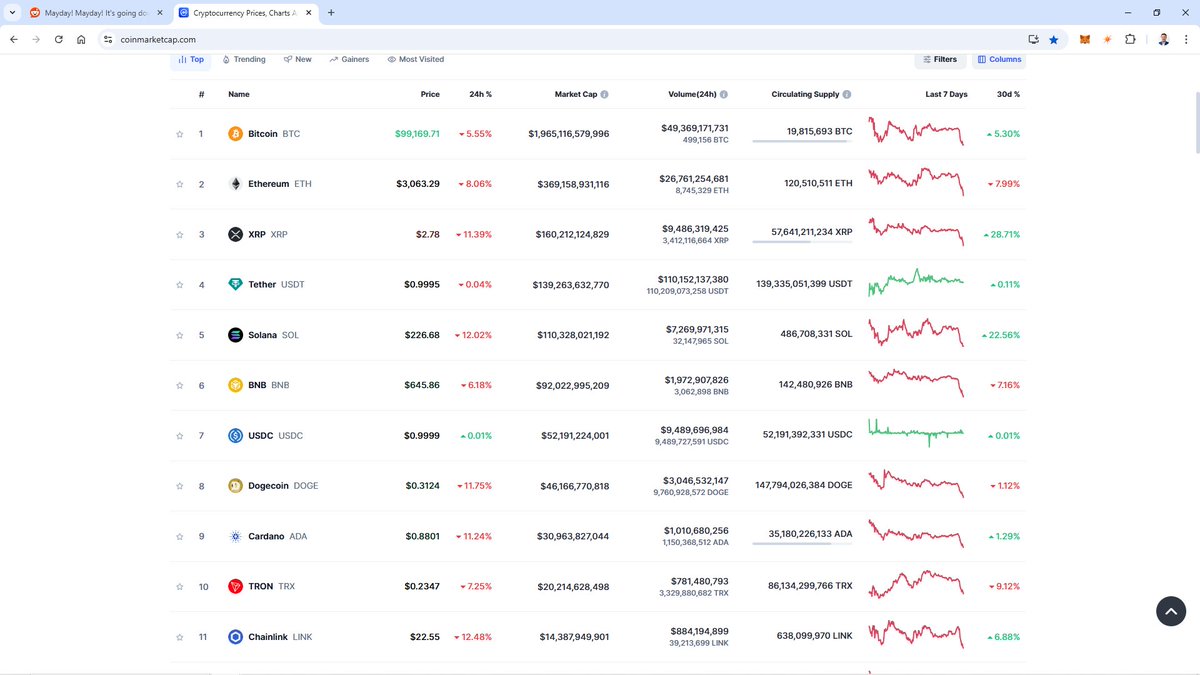Go to browser home page
Viewport: 1200px width, 675px height.
tap(81, 39)
